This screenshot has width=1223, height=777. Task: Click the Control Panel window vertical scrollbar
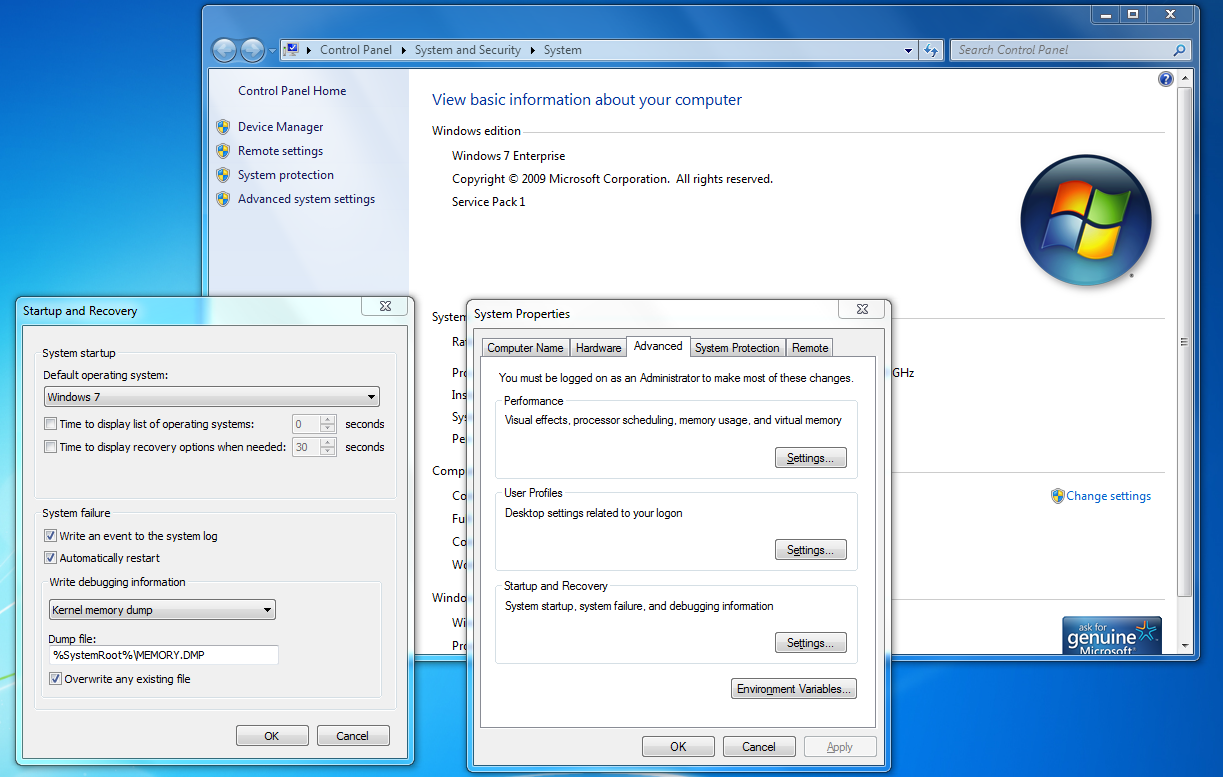[1185, 343]
